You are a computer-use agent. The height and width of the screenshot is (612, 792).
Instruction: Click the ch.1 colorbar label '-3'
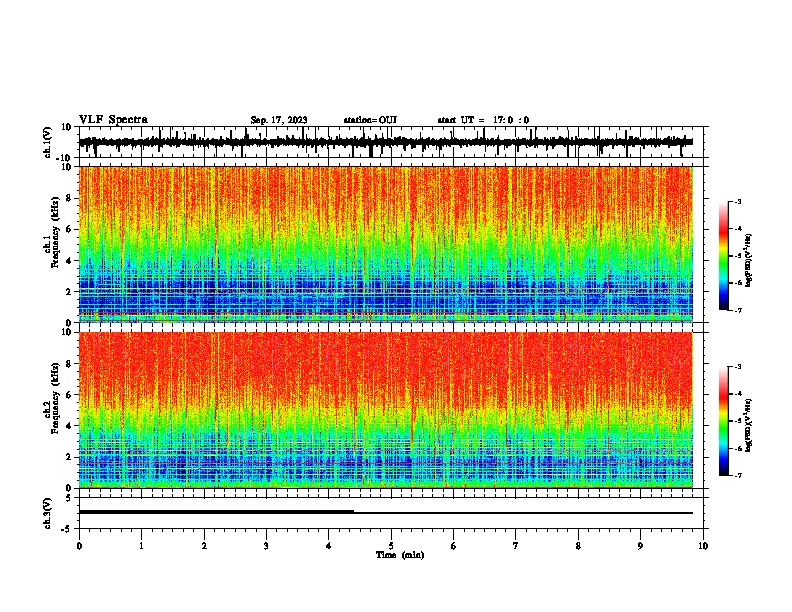pos(738,201)
